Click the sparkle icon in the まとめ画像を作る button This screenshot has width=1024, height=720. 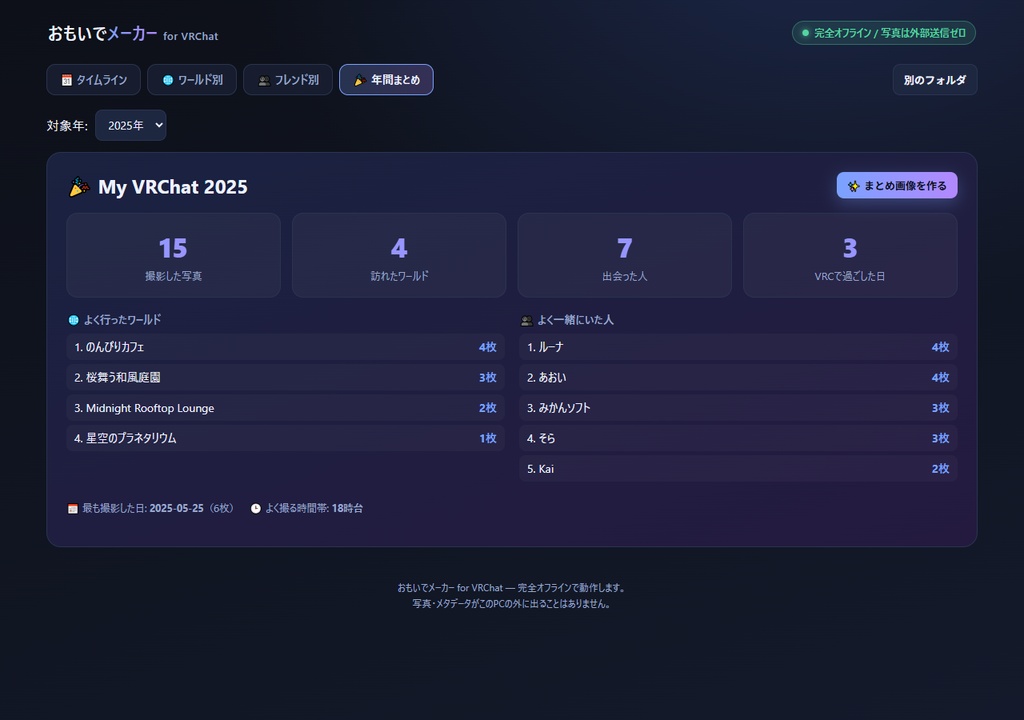pos(853,186)
